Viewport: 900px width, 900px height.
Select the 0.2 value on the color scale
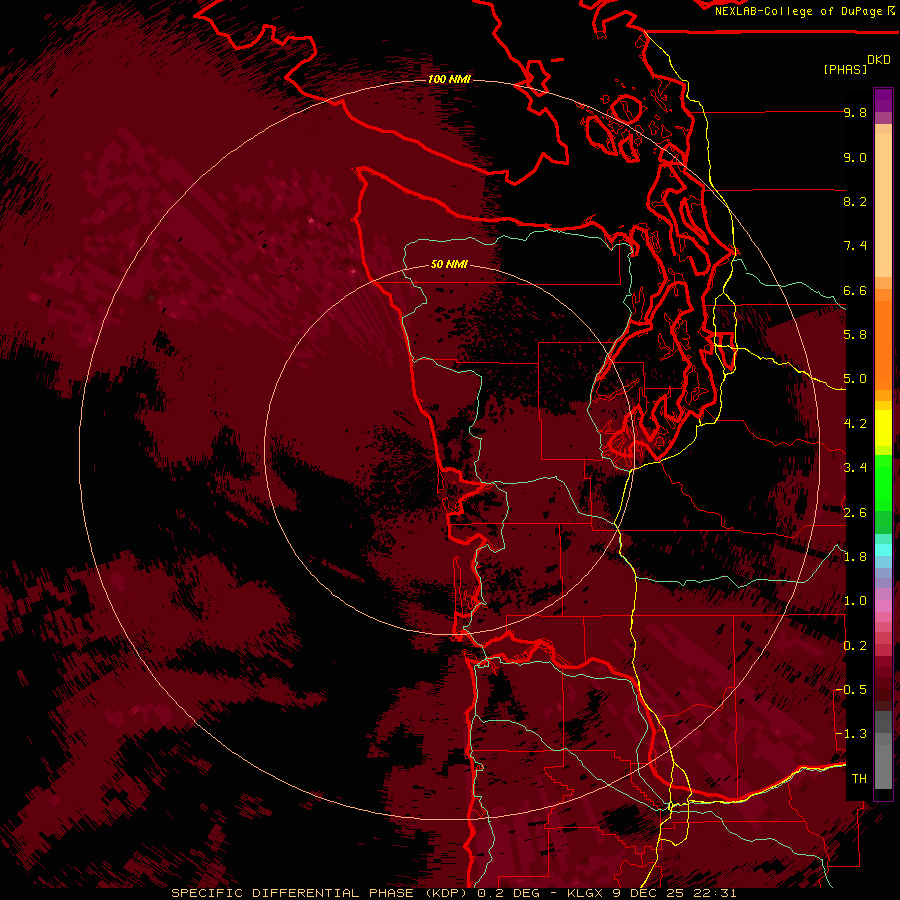[855, 646]
